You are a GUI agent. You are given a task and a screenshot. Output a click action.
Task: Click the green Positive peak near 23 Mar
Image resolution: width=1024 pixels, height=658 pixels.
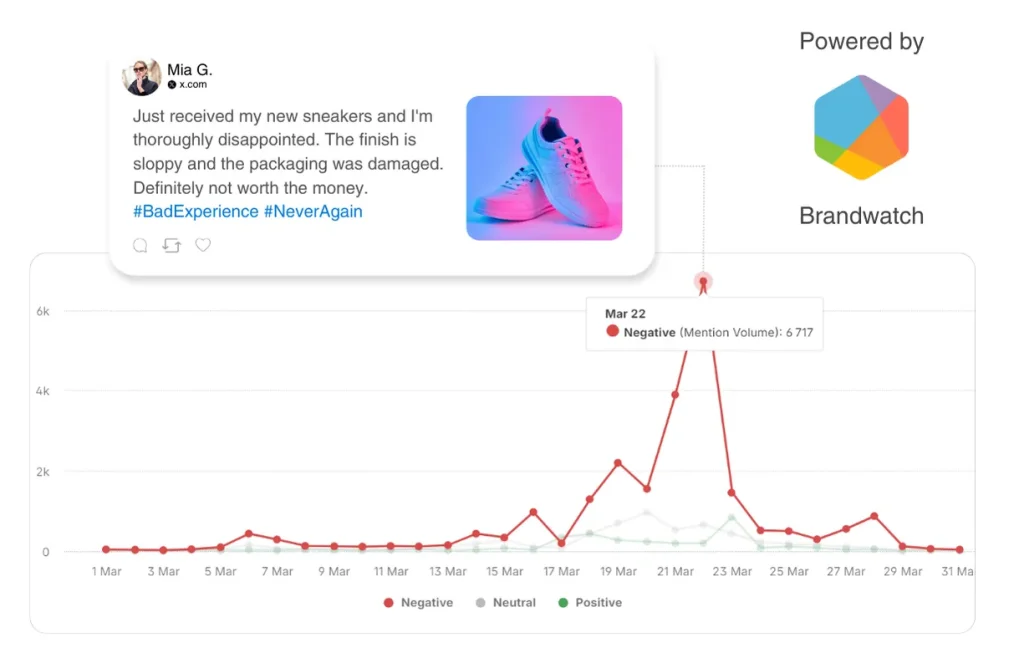click(x=732, y=518)
